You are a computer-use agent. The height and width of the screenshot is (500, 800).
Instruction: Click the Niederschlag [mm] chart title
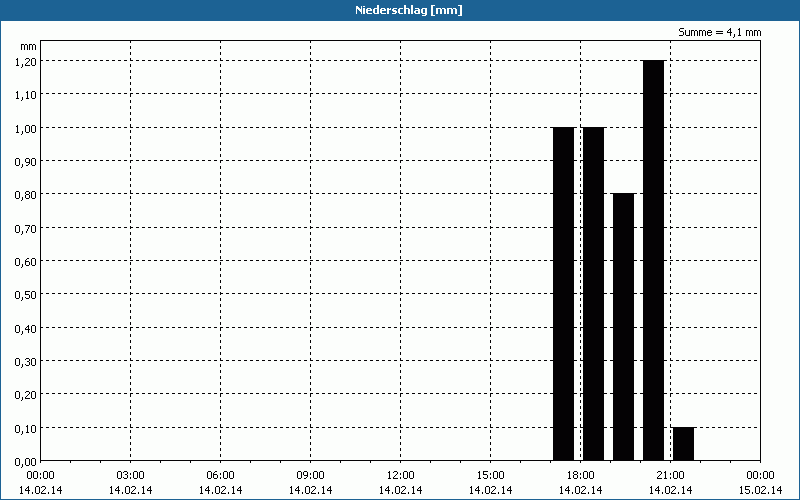coord(409,10)
